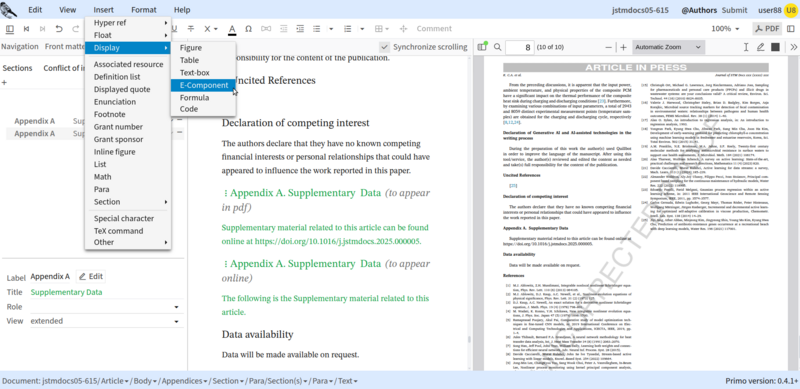Open the Hyper ref submenu

[x=128, y=22]
